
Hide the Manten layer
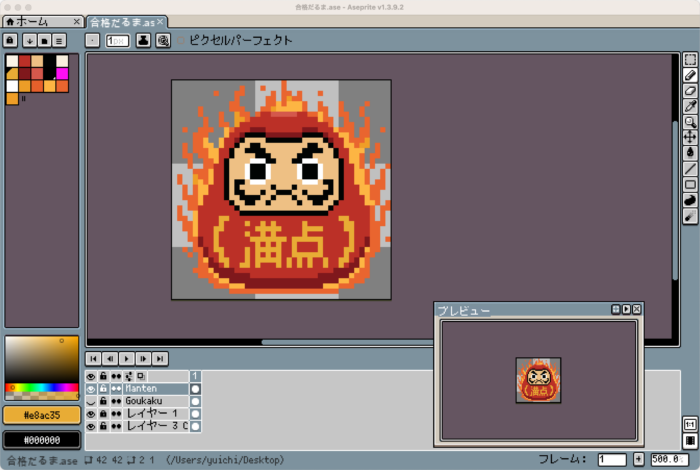coord(91,388)
